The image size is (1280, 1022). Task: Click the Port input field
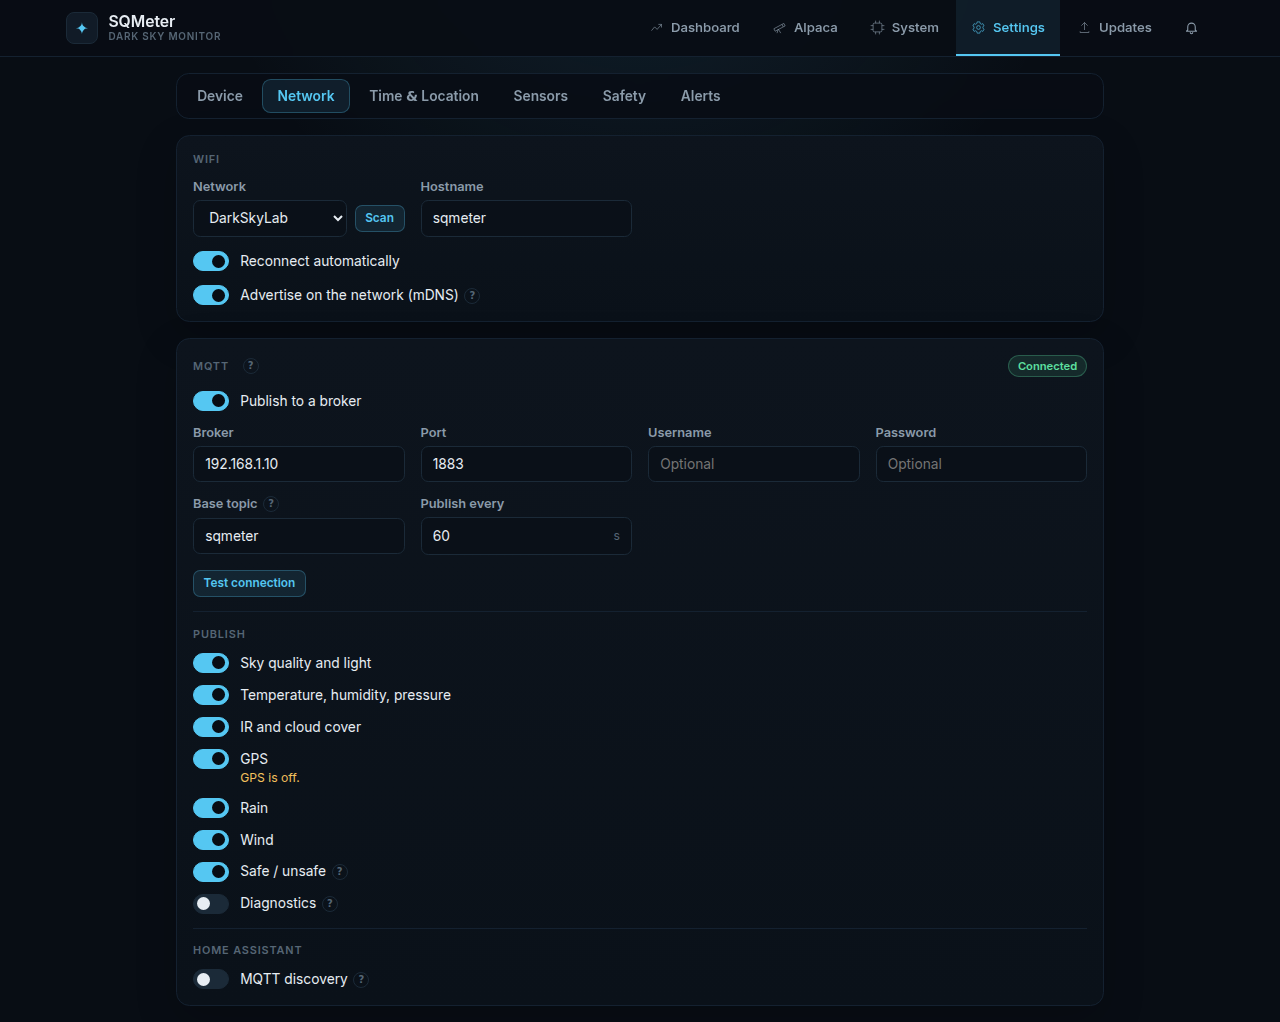(x=526, y=464)
